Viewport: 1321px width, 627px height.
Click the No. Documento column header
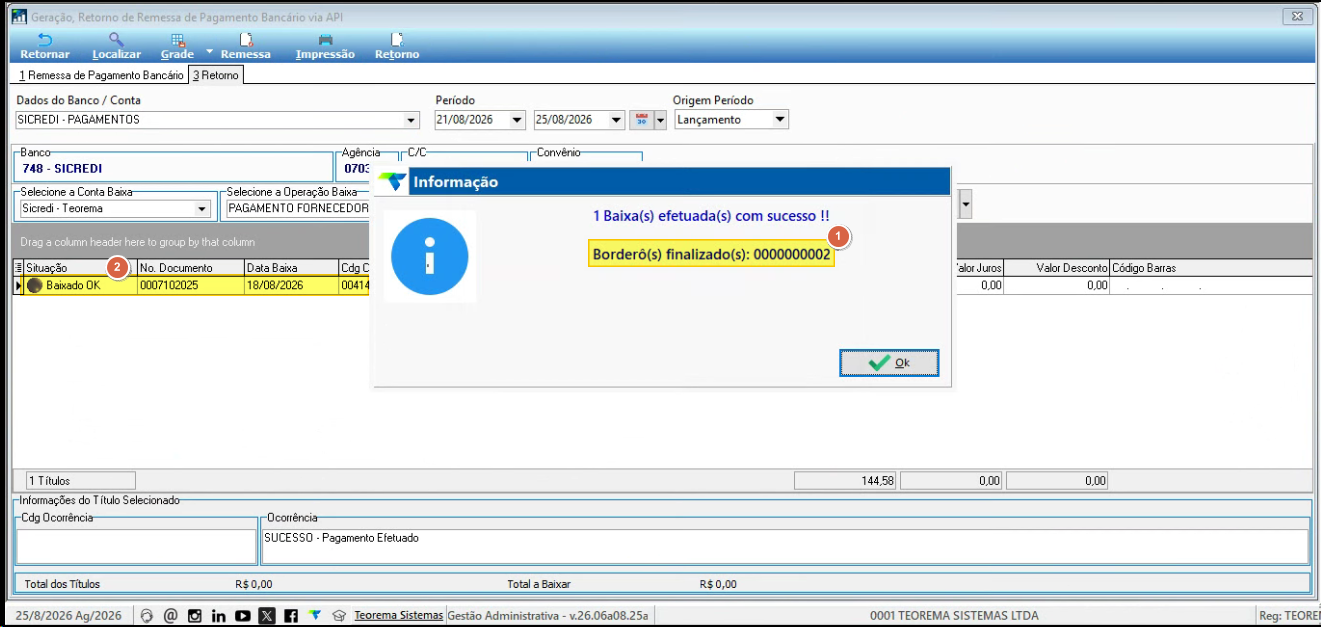tap(190, 268)
